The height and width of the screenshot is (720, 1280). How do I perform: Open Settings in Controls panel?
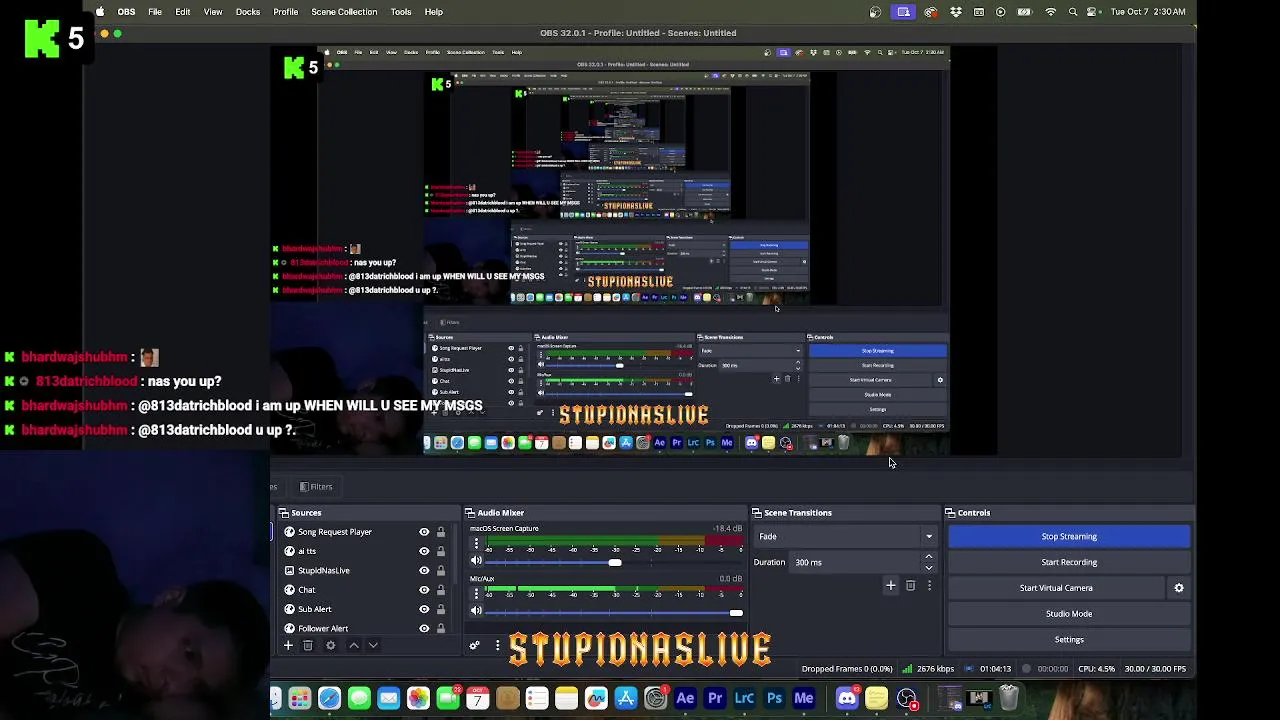click(x=1069, y=640)
